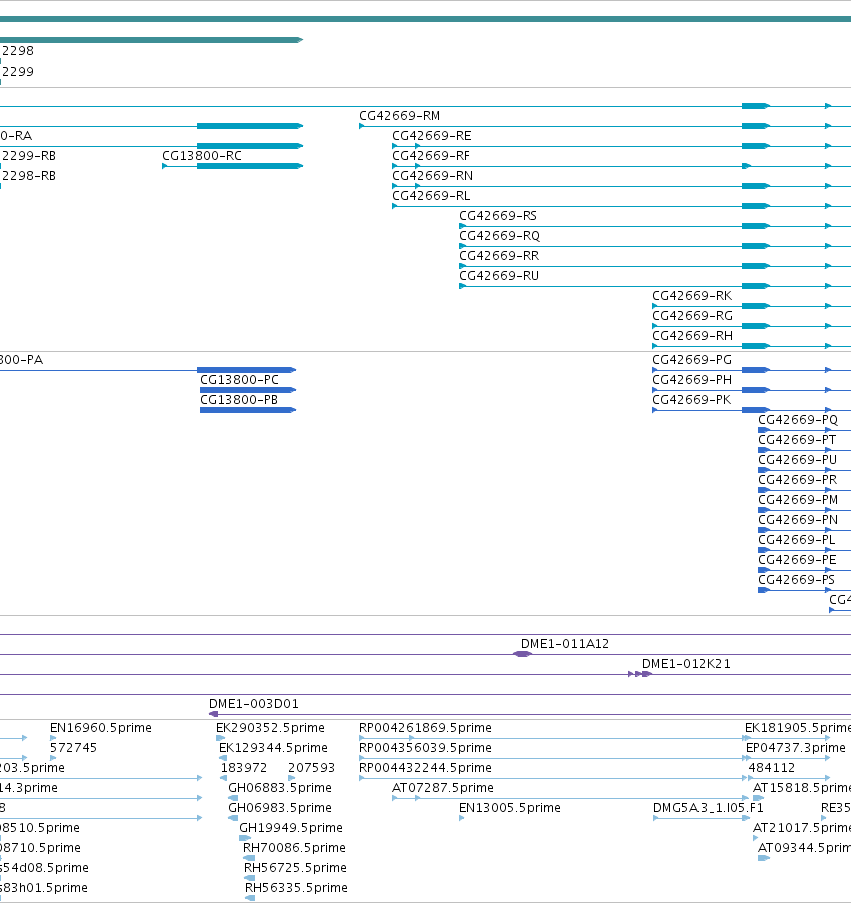Open the AT07287.5prime EST
This screenshot has height=903, width=851.
tap(443, 788)
